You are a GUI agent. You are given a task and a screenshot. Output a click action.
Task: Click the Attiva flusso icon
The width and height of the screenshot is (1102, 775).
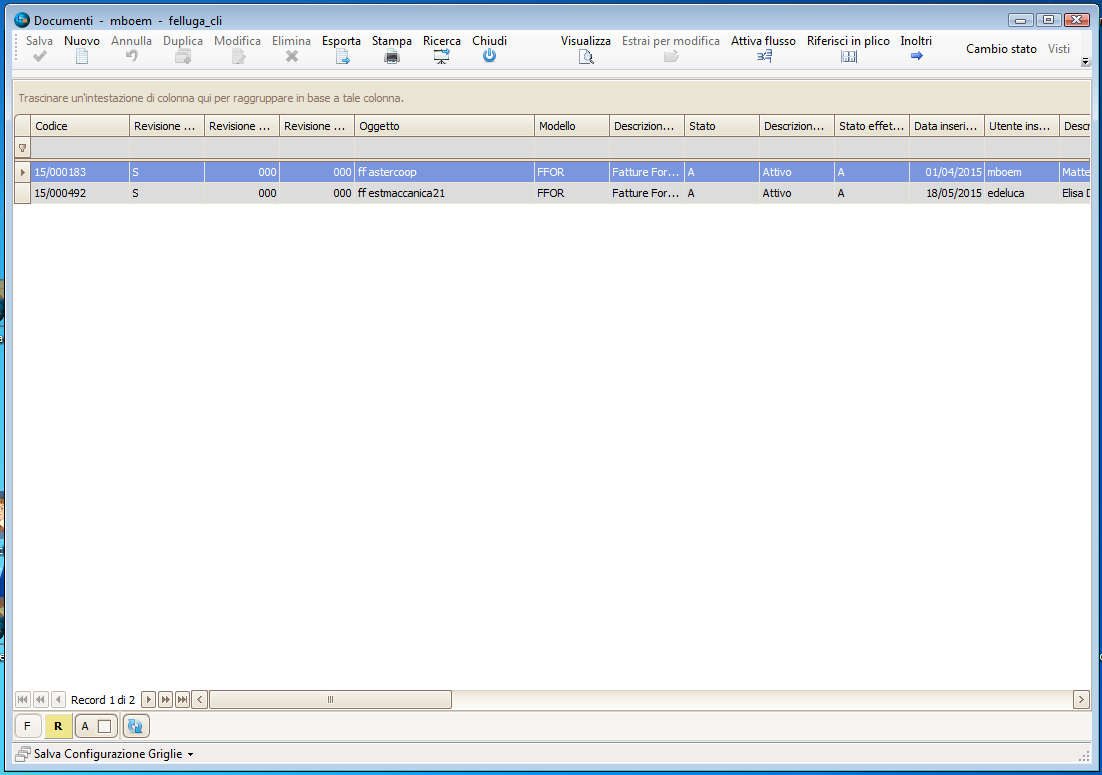(x=763, y=57)
